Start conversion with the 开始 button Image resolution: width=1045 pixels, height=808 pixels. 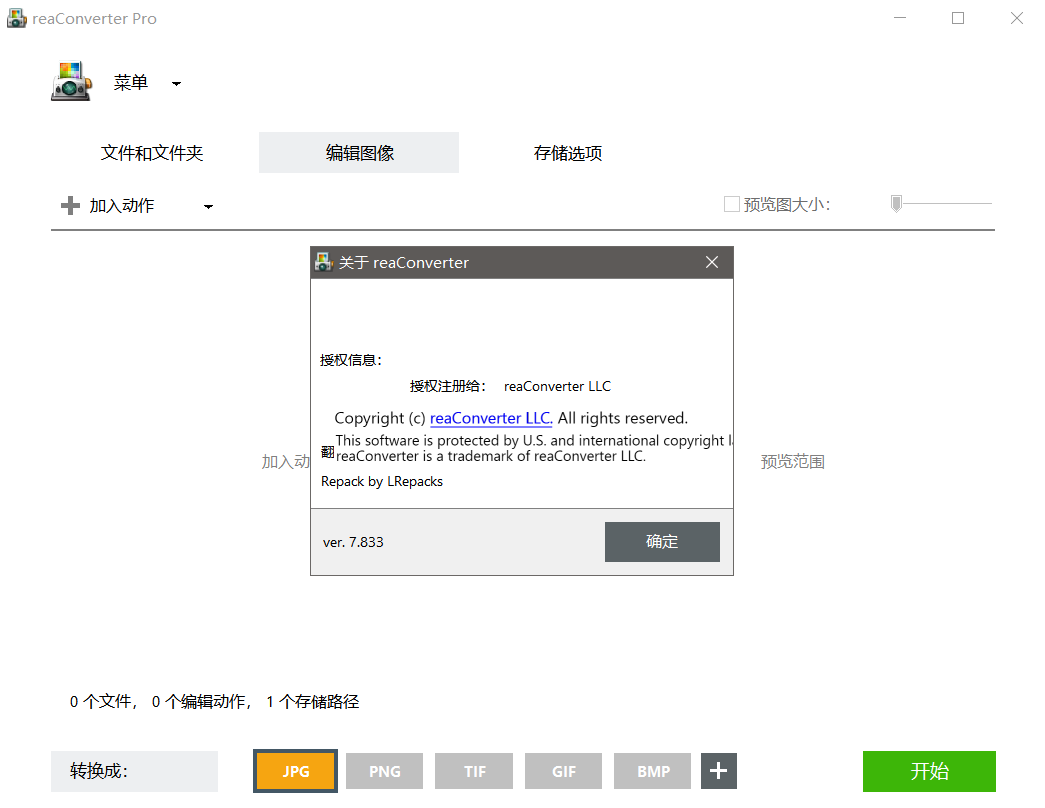(x=928, y=771)
